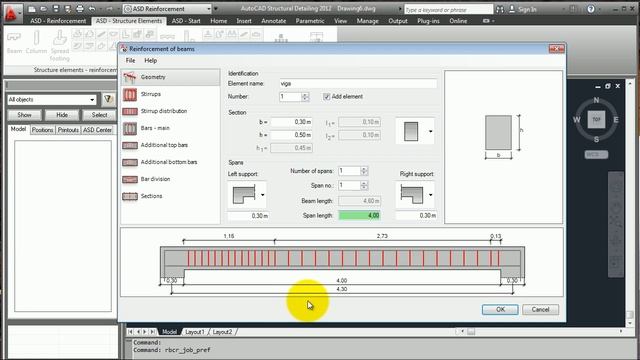Open the WCS dropdown below the ViewCube
This screenshot has height=360, width=640.
click(x=596, y=154)
